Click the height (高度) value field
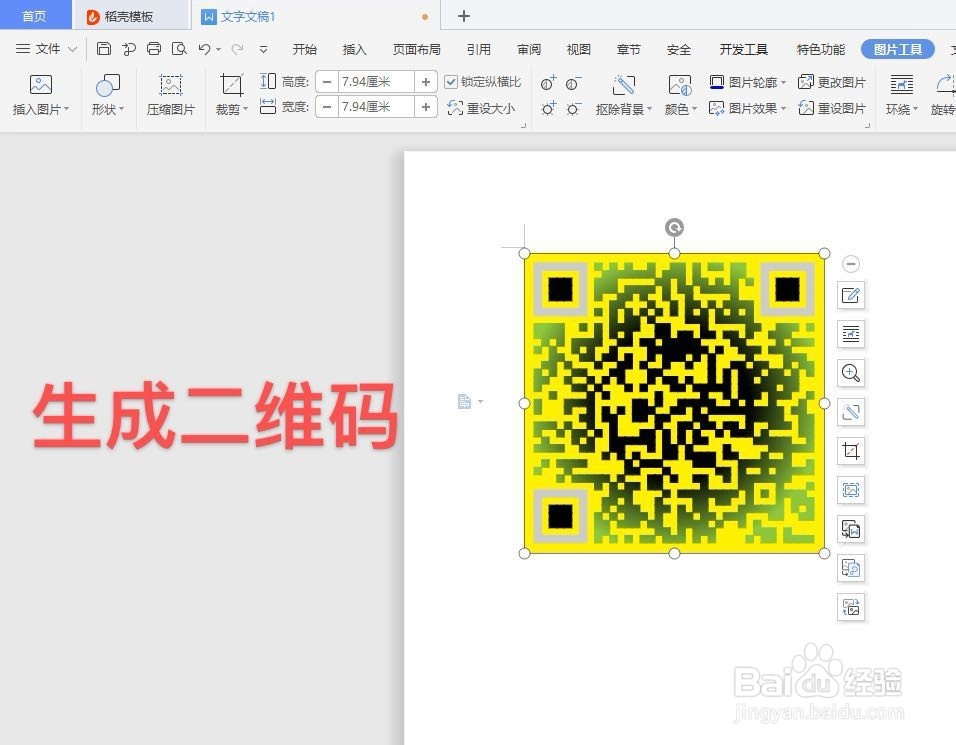The height and width of the screenshot is (745, 956). 376,82
